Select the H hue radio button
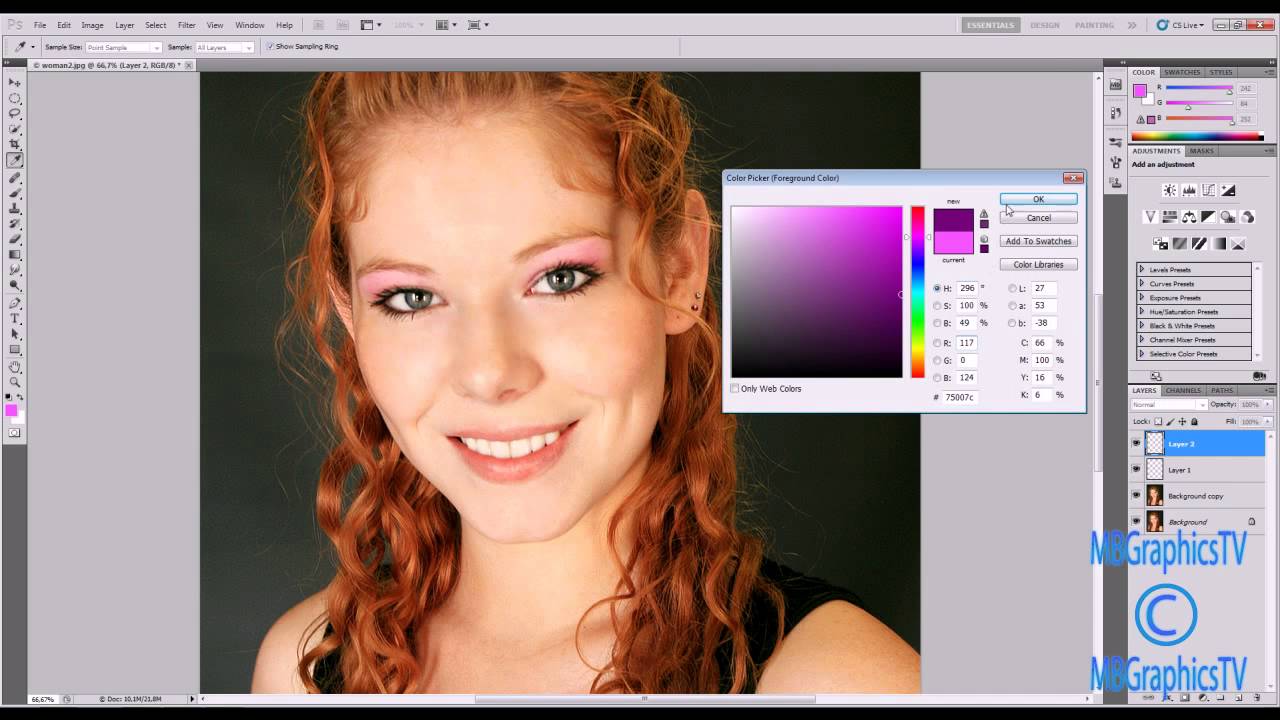 click(x=937, y=288)
